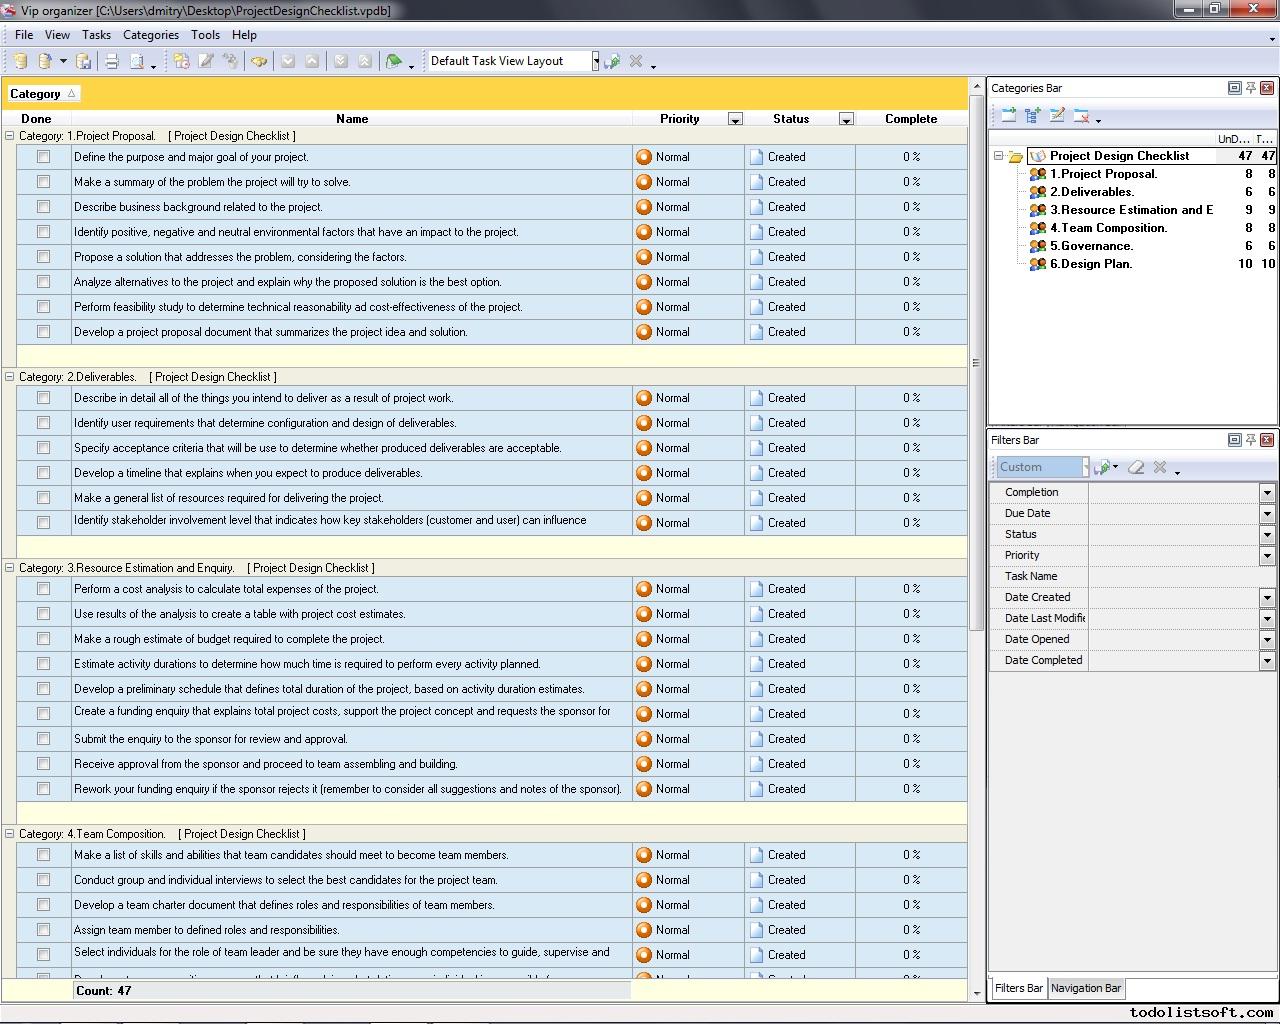Click the Add Subcategory tree icon

pyautogui.click(x=1033, y=116)
